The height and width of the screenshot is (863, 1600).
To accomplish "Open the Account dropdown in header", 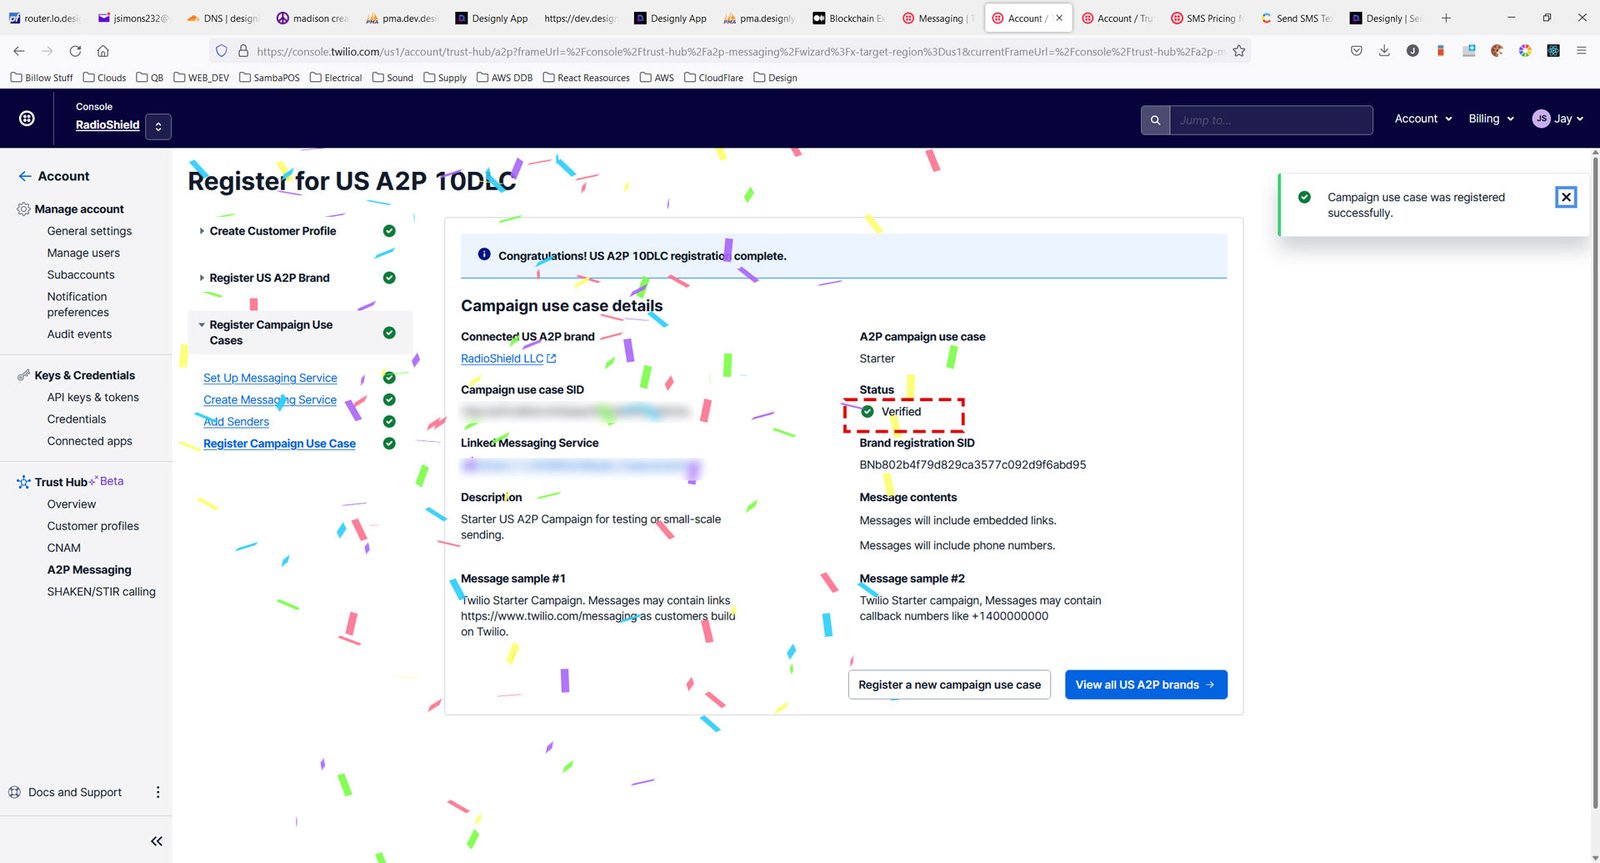I will click(x=1423, y=119).
